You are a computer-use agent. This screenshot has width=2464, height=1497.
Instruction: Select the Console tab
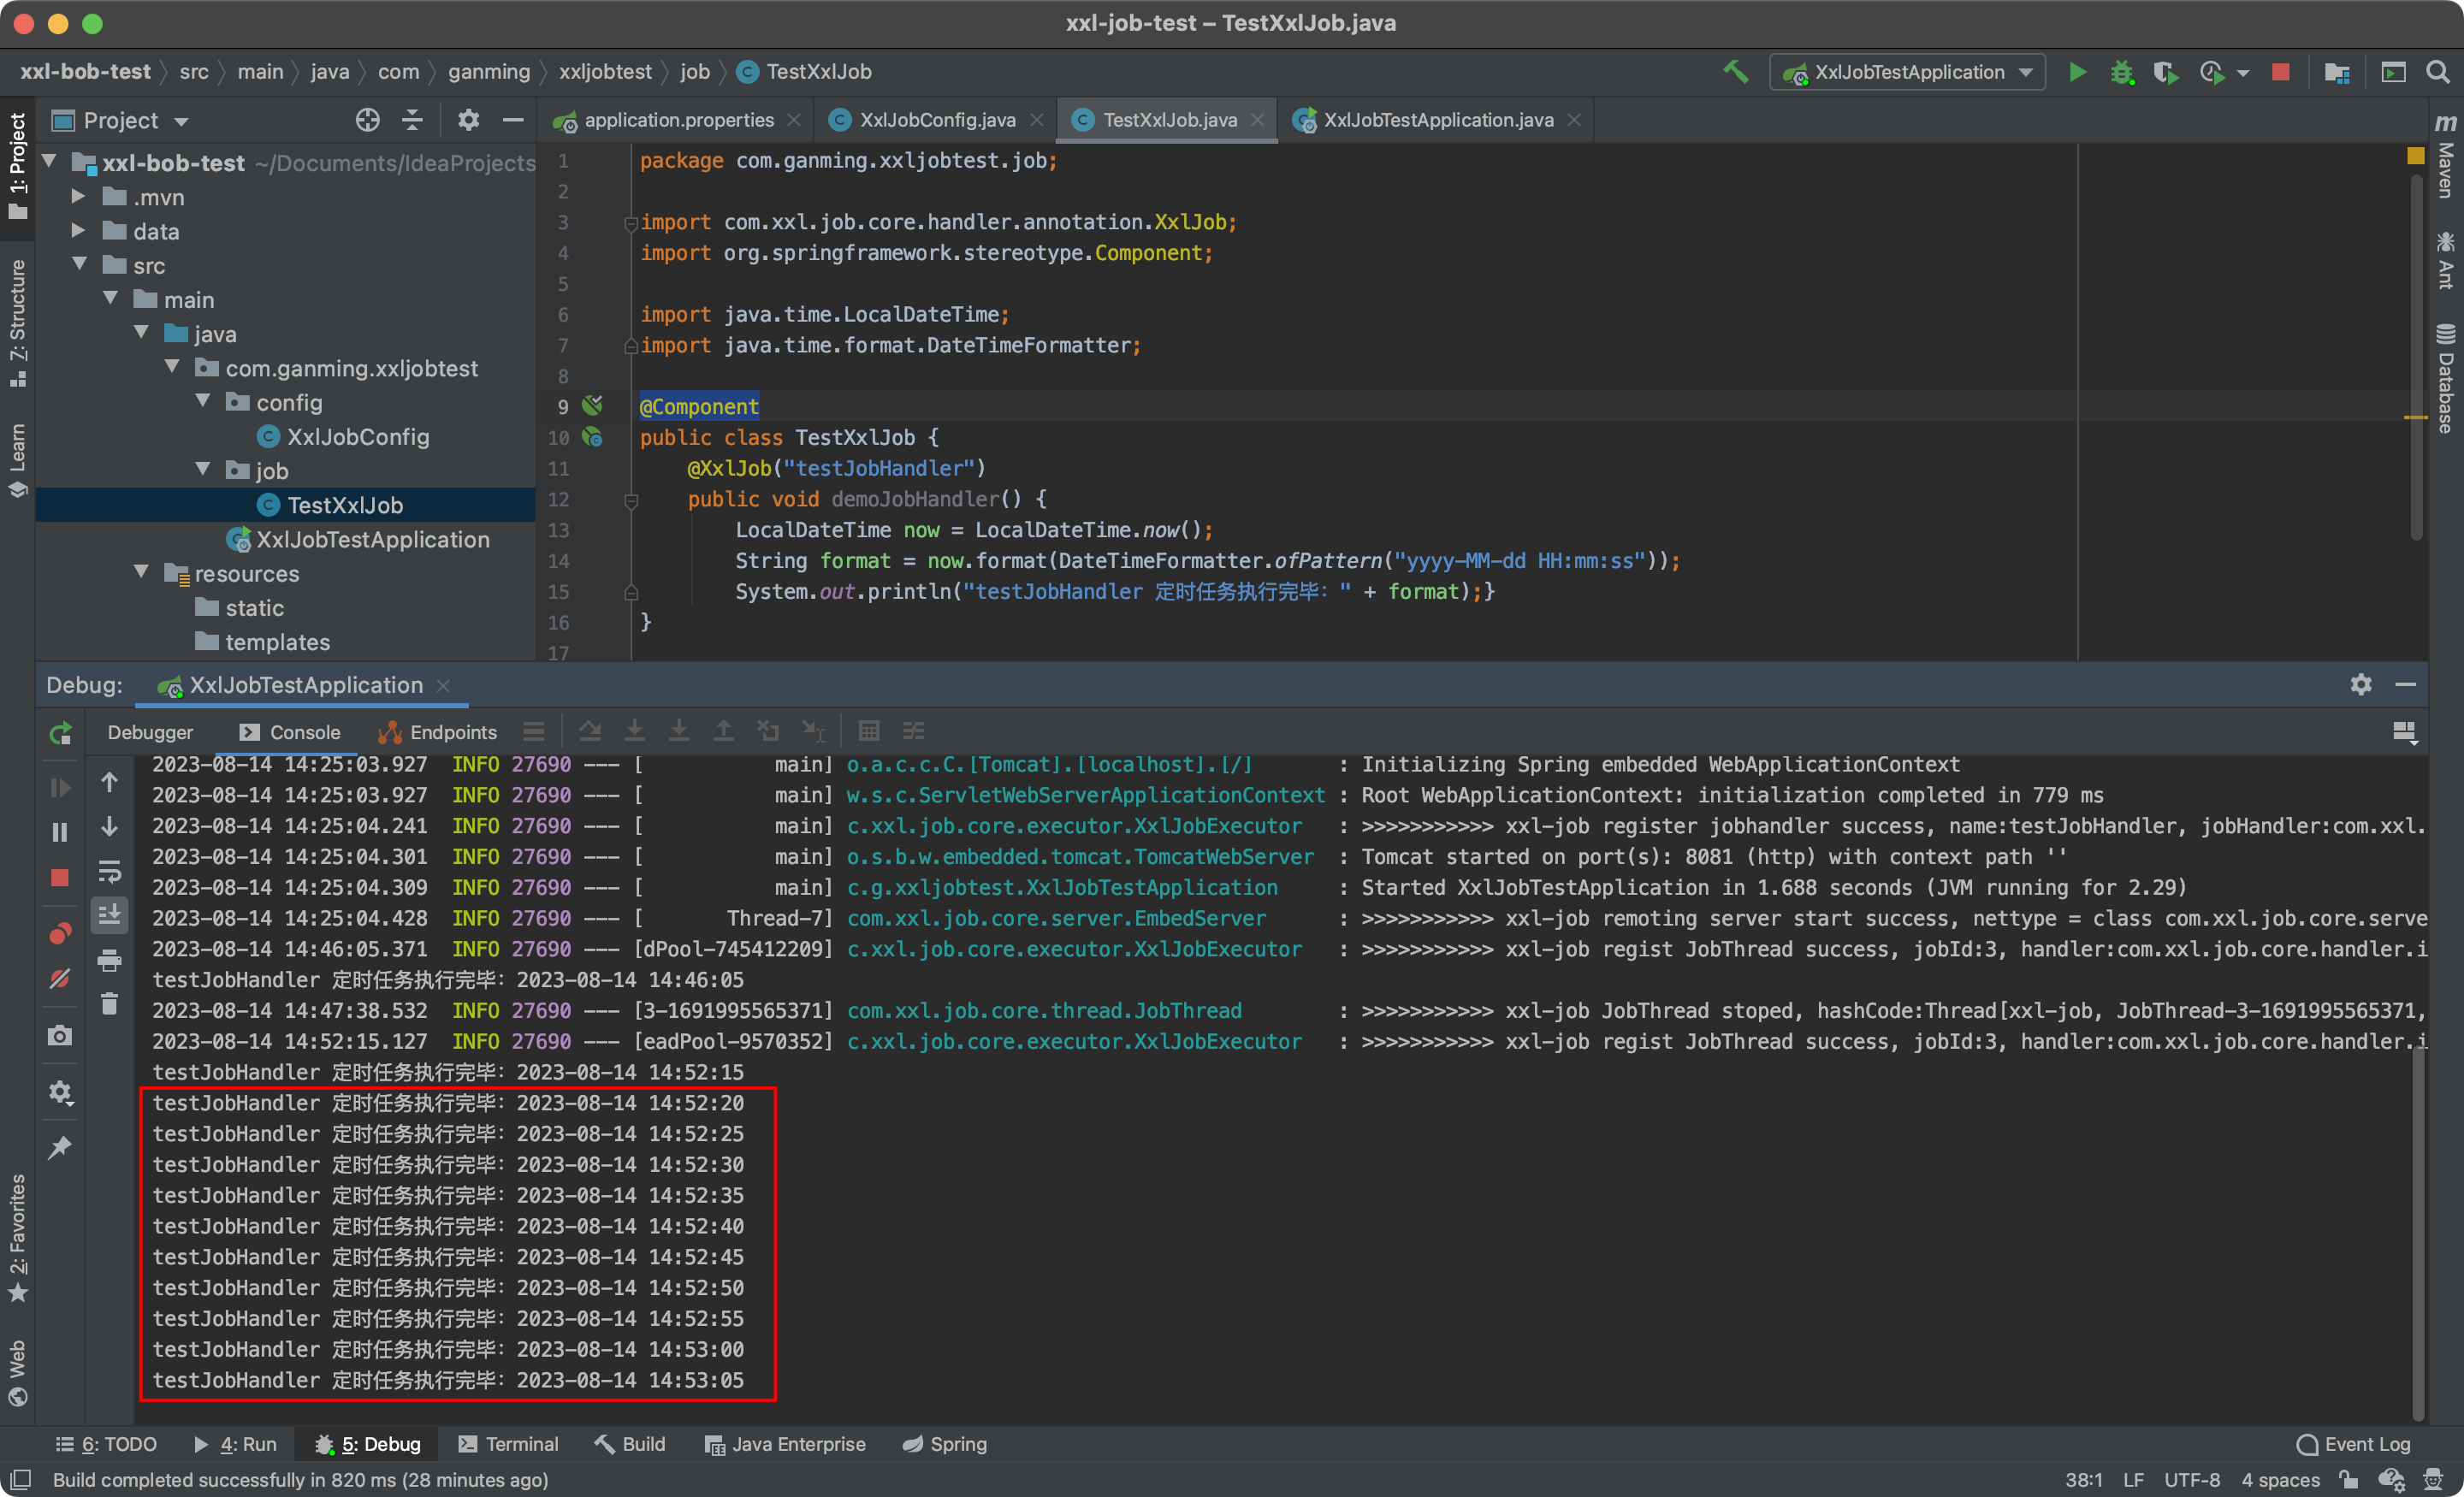(290, 732)
